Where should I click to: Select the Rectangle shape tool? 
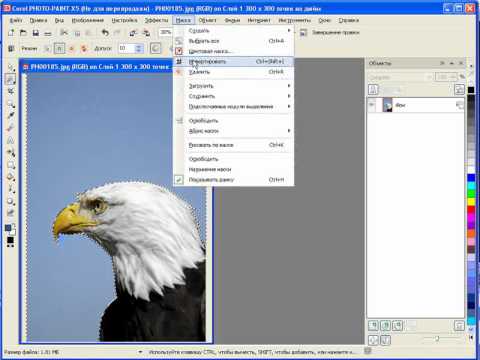click(x=11, y=165)
